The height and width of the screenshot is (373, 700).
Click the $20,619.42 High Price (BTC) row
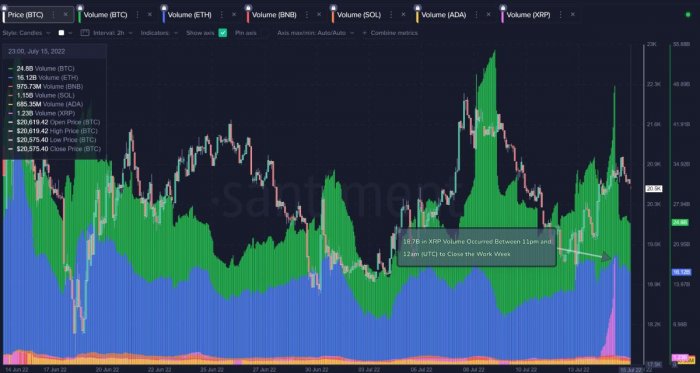click(54, 131)
